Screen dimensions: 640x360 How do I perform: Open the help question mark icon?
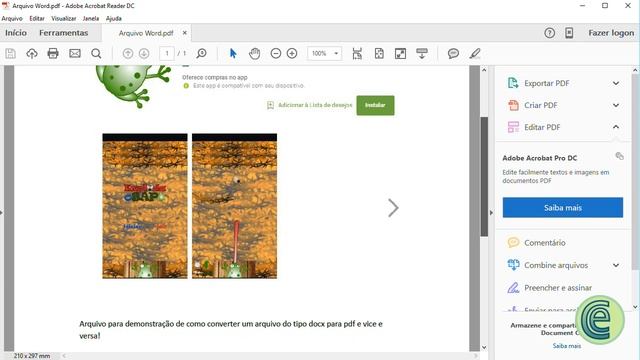coord(549,33)
